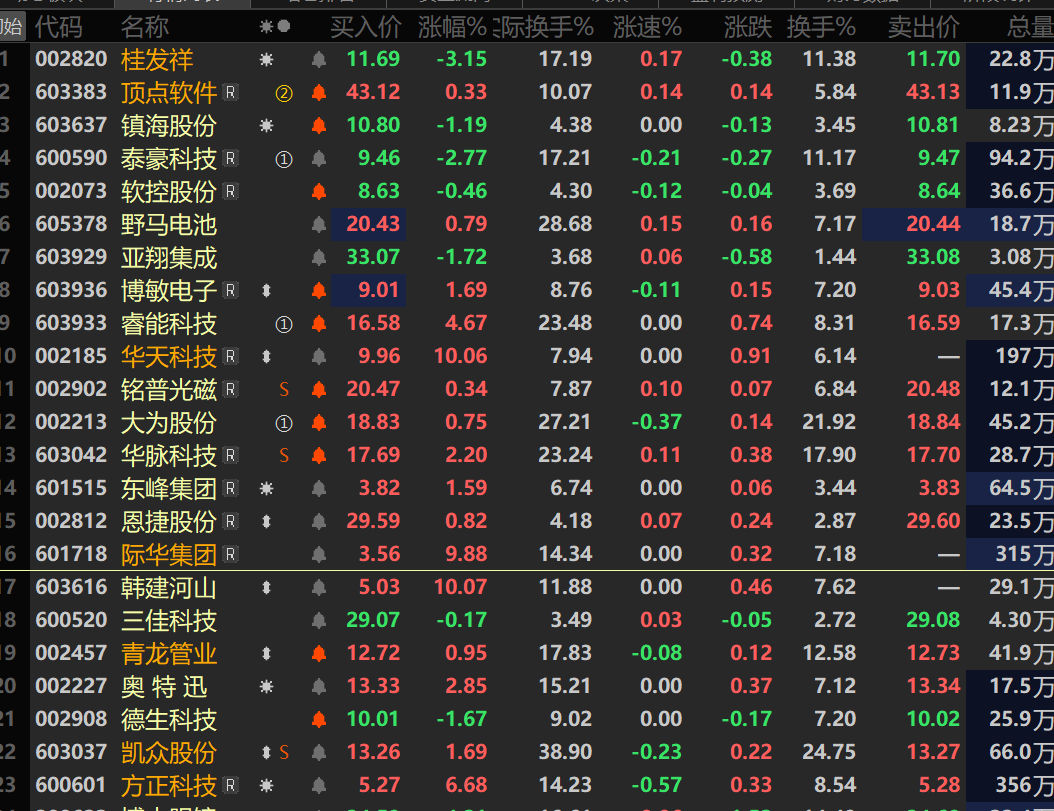Select stock 凯众股份
The image size is (1054, 811).
coord(169,752)
